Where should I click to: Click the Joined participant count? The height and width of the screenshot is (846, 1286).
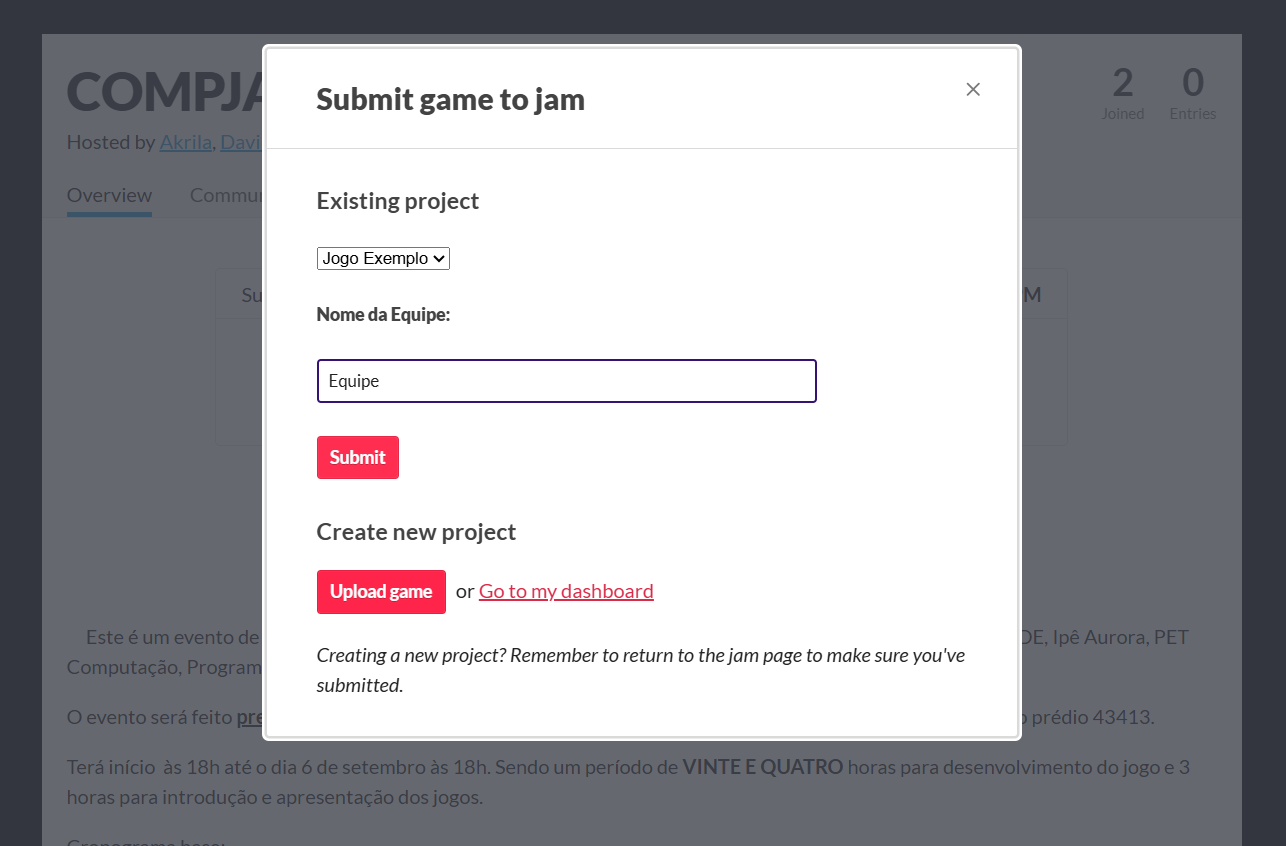[1122, 93]
